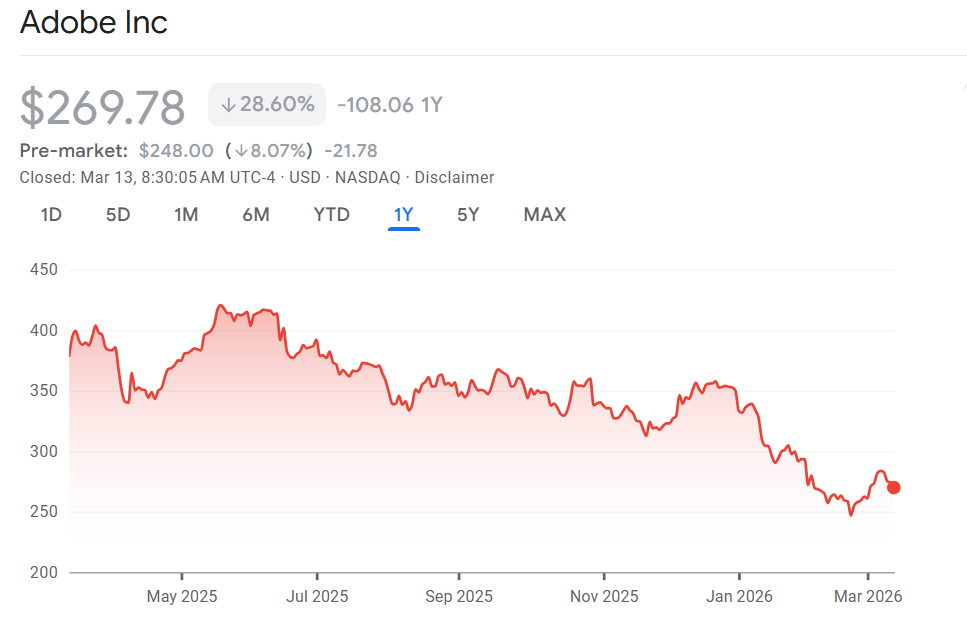Click the pre-market 8.07% down-arrow indicator
This screenshot has width=967, height=621.
tap(270, 151)
